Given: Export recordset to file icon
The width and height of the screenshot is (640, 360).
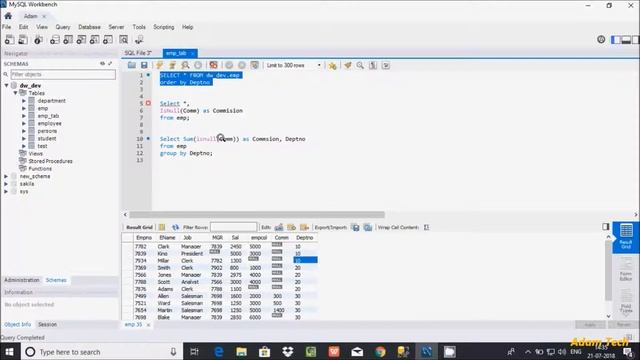Looking at the screenshot, I should (x=356, y=227).
